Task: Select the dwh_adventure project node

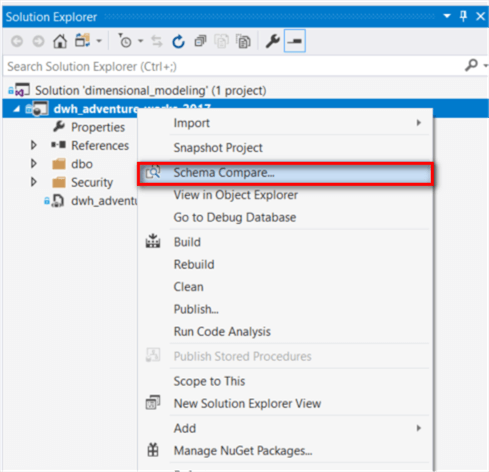Action: (x=96, y=109)
